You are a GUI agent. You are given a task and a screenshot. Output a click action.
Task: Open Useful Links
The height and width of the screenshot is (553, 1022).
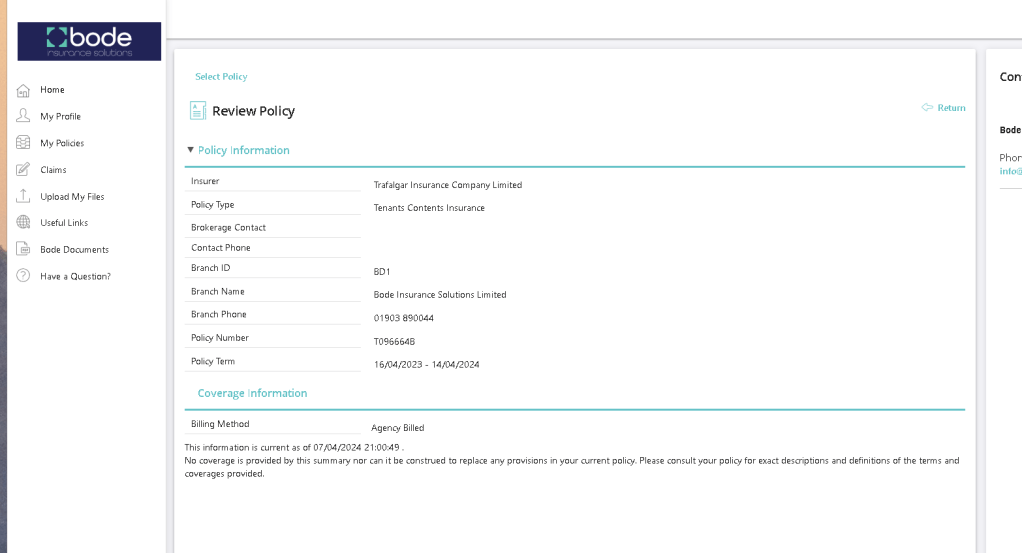tap(64, 222)
